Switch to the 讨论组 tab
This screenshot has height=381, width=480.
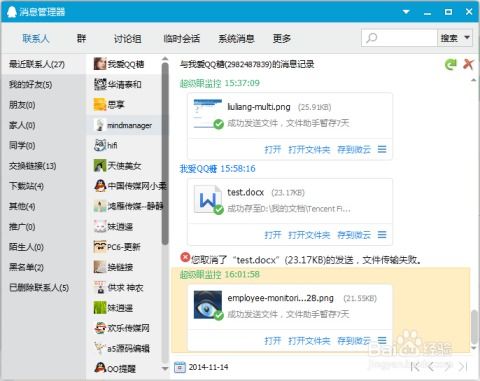pyautogui.click(x=128, y=39)
